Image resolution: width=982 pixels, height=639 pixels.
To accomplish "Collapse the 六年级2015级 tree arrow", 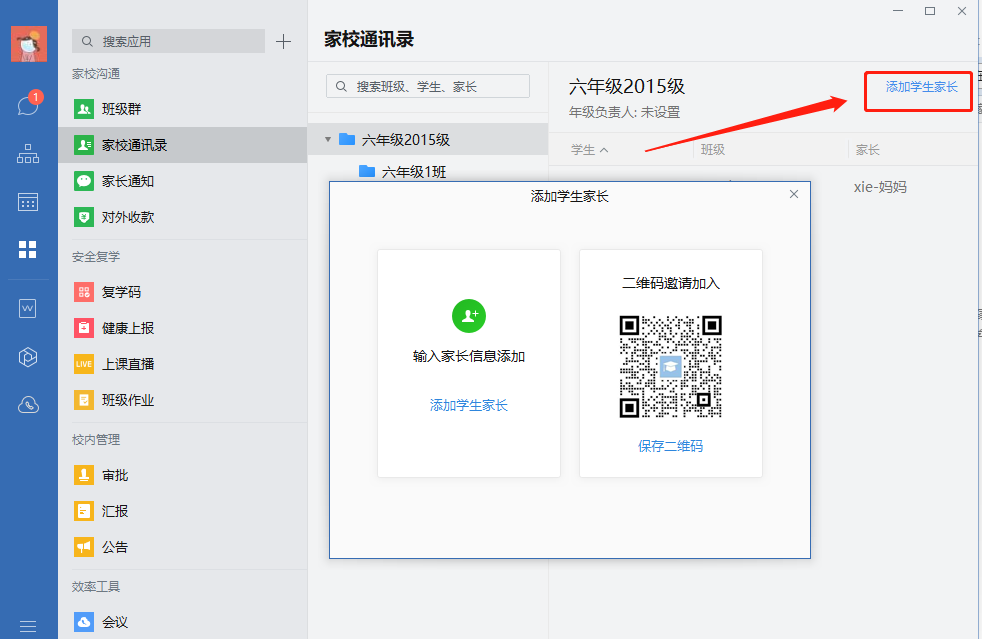I will click(x=328, y=139).
